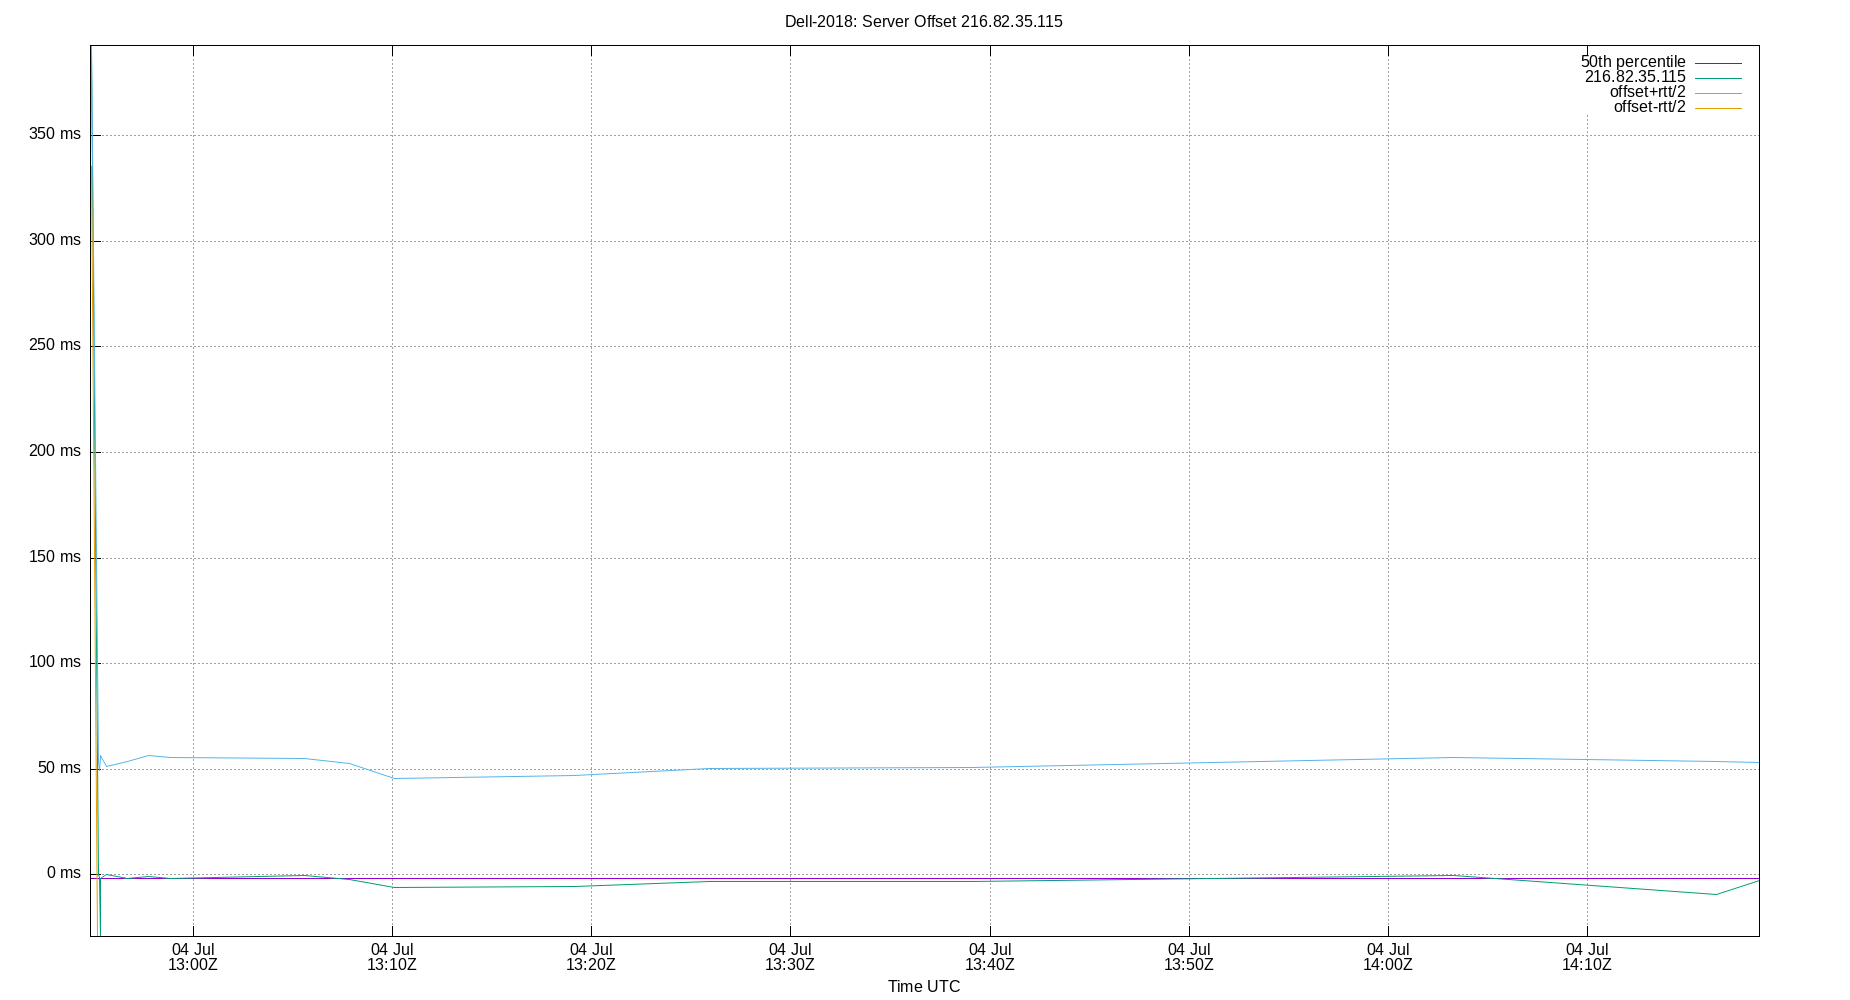Click the "04 Jul 13:00Z" time label
The height and width of the screenshot is (1000, 1850).
[193, 957]
